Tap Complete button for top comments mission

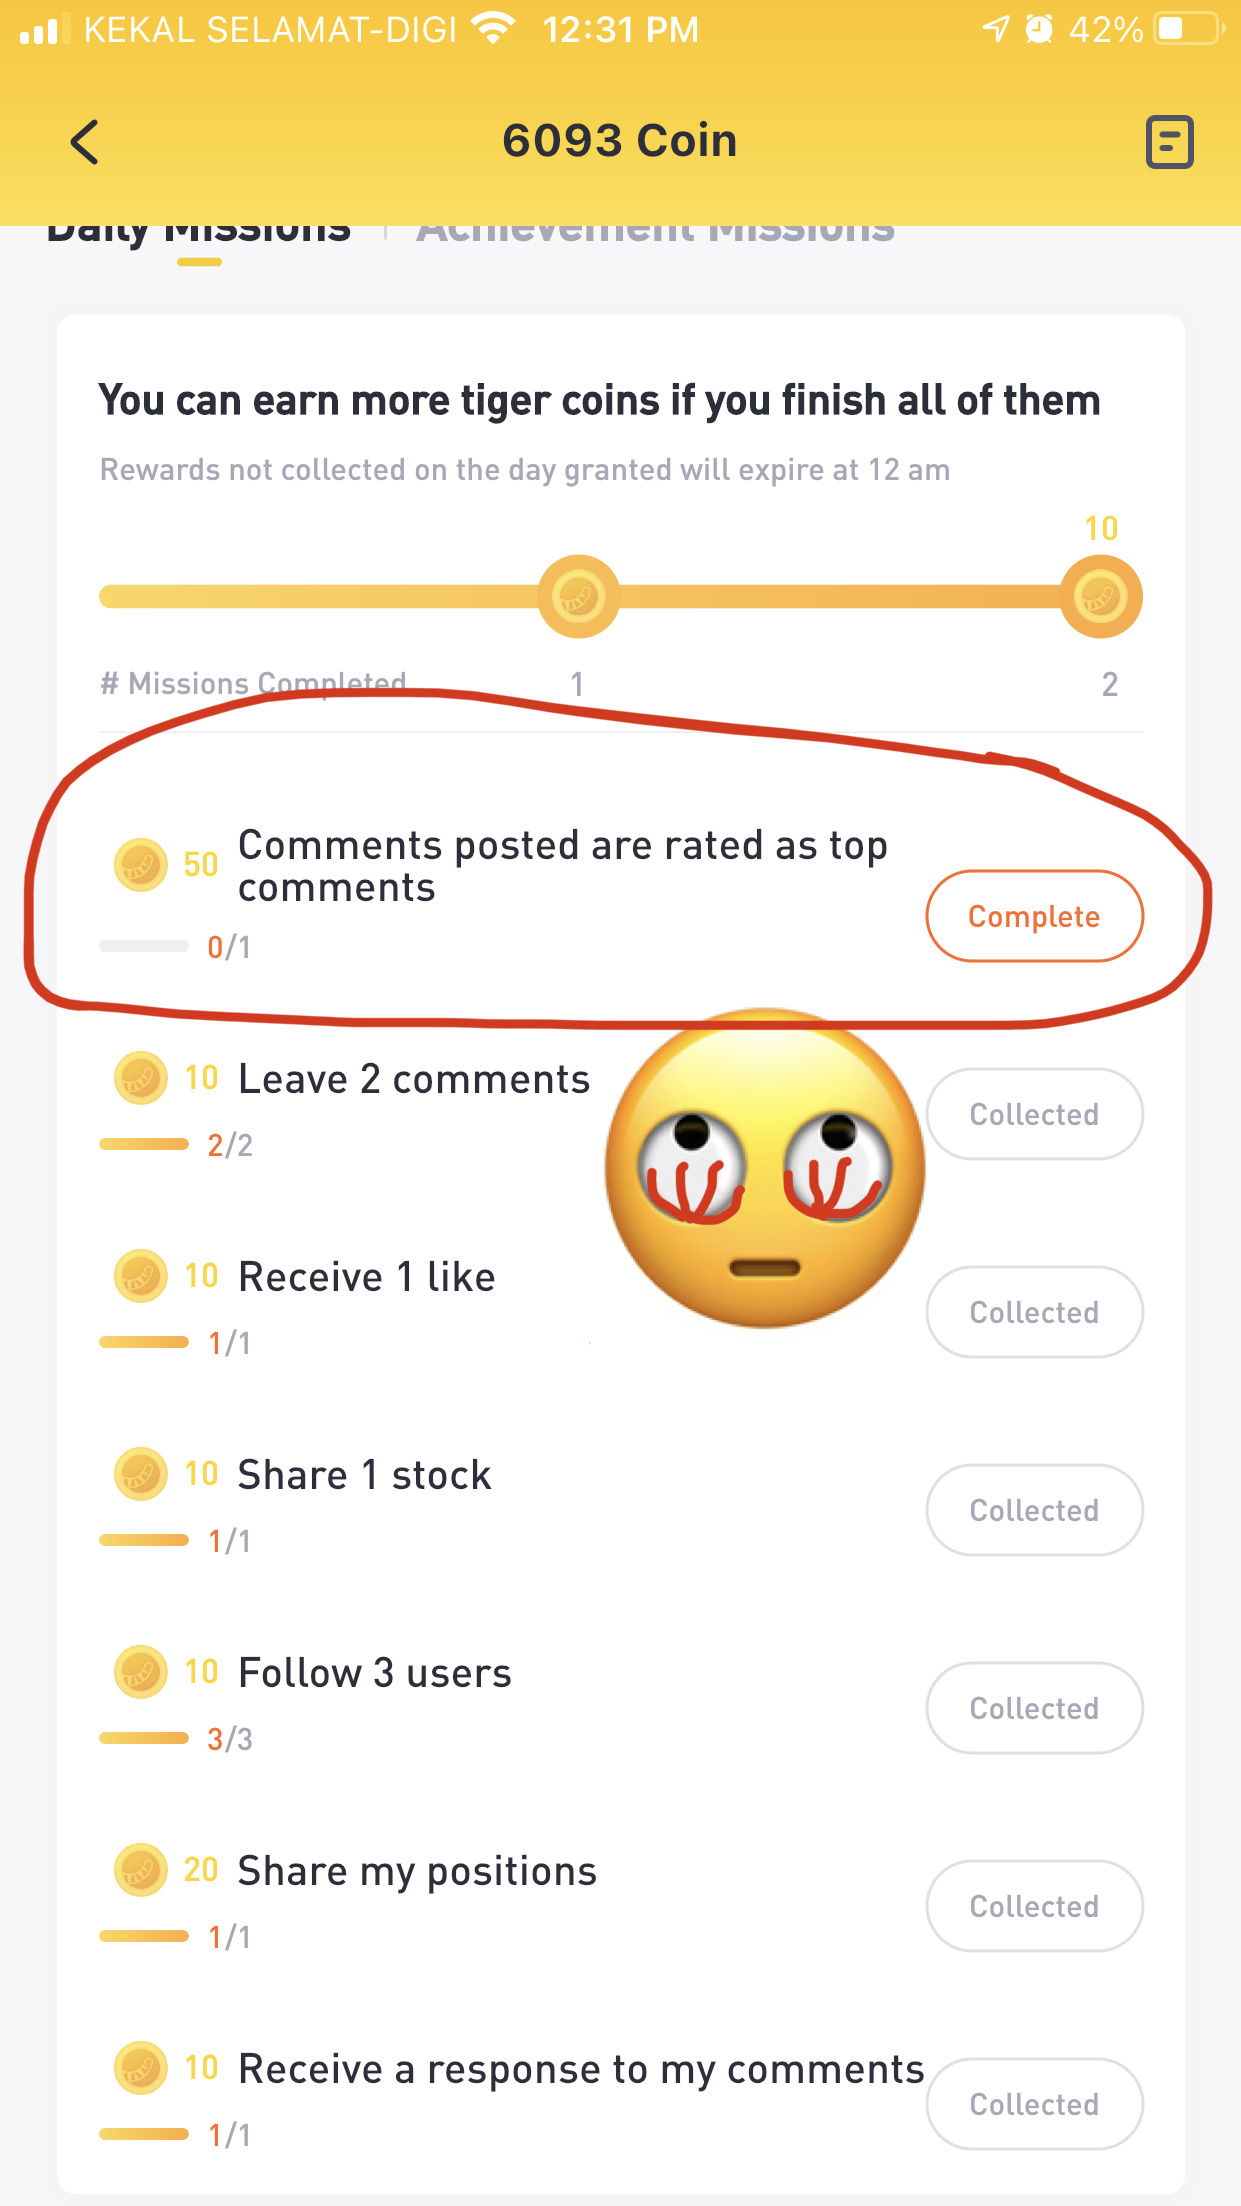click(x=1034, y=916)
